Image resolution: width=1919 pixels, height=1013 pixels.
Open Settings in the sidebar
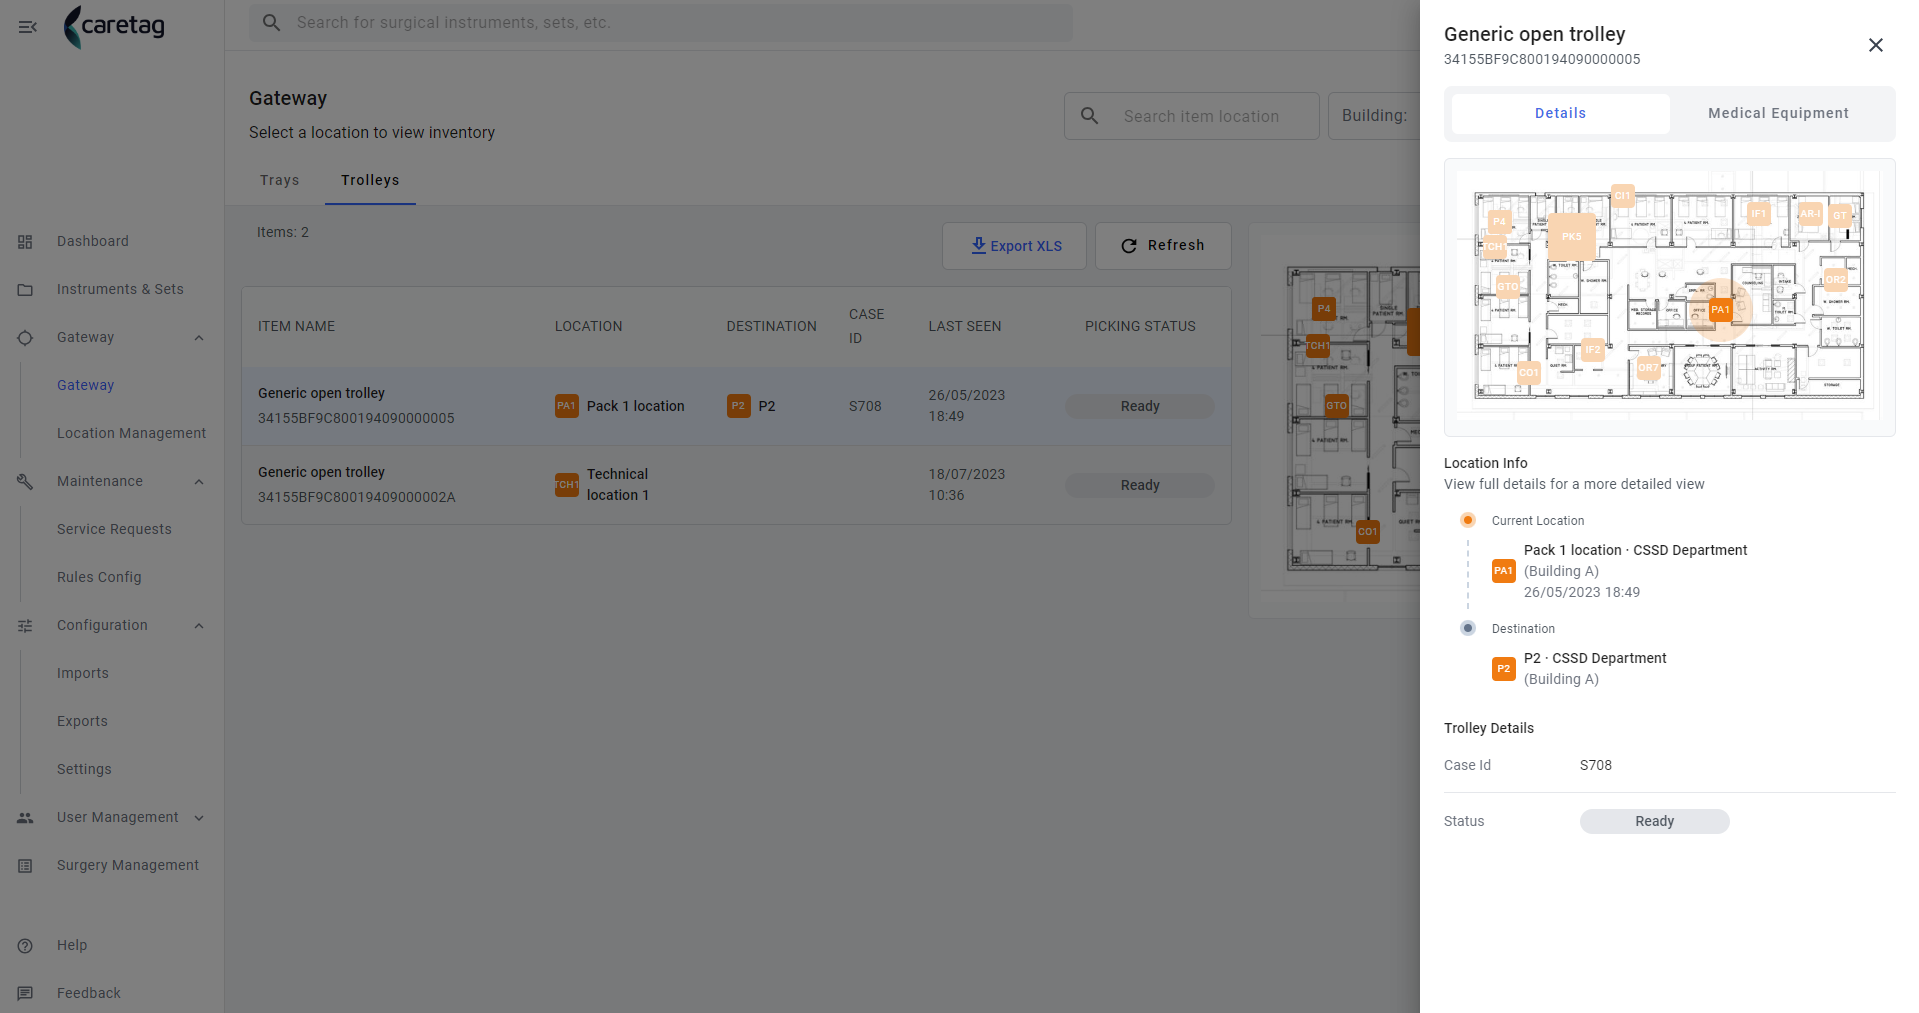pyautogui.click(x=84, y=770)
